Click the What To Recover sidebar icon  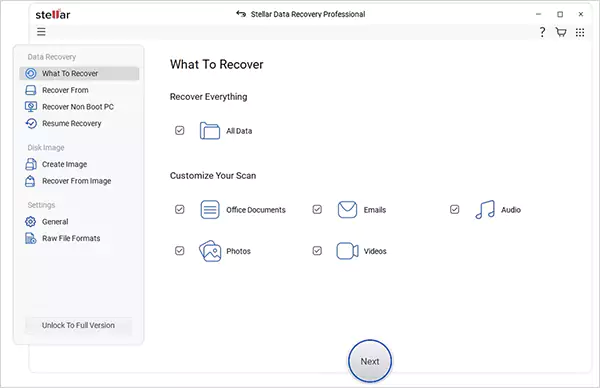coord(31,73)
